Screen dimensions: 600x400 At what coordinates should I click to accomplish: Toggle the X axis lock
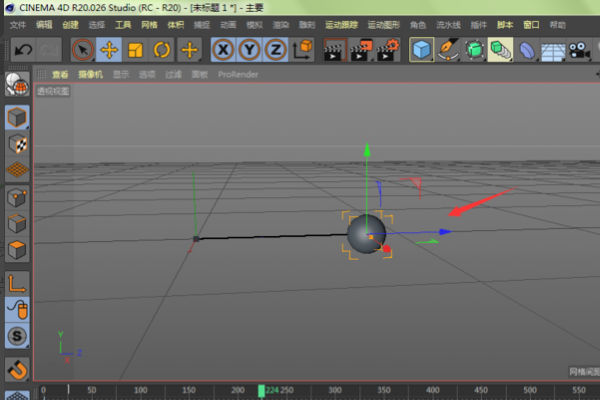(x=223, y=49)
